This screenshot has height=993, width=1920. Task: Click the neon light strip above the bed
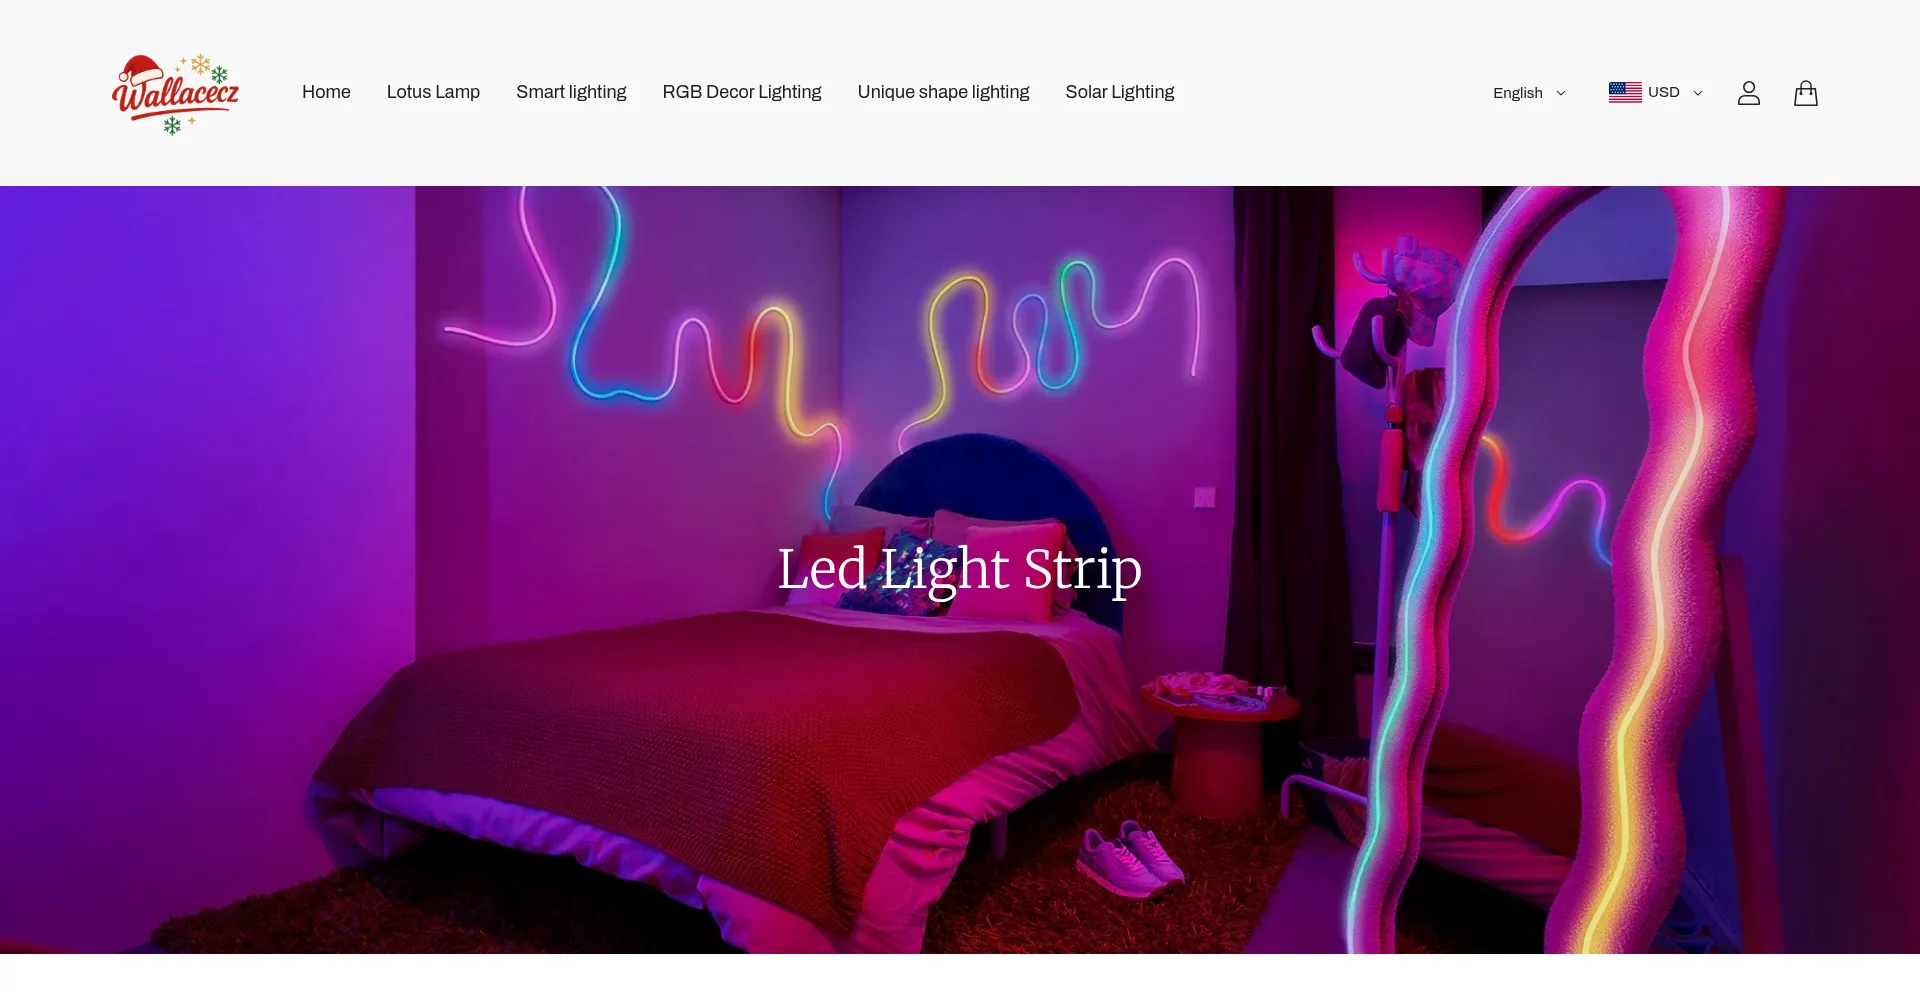pyautogui.click(x=822, y=330)
